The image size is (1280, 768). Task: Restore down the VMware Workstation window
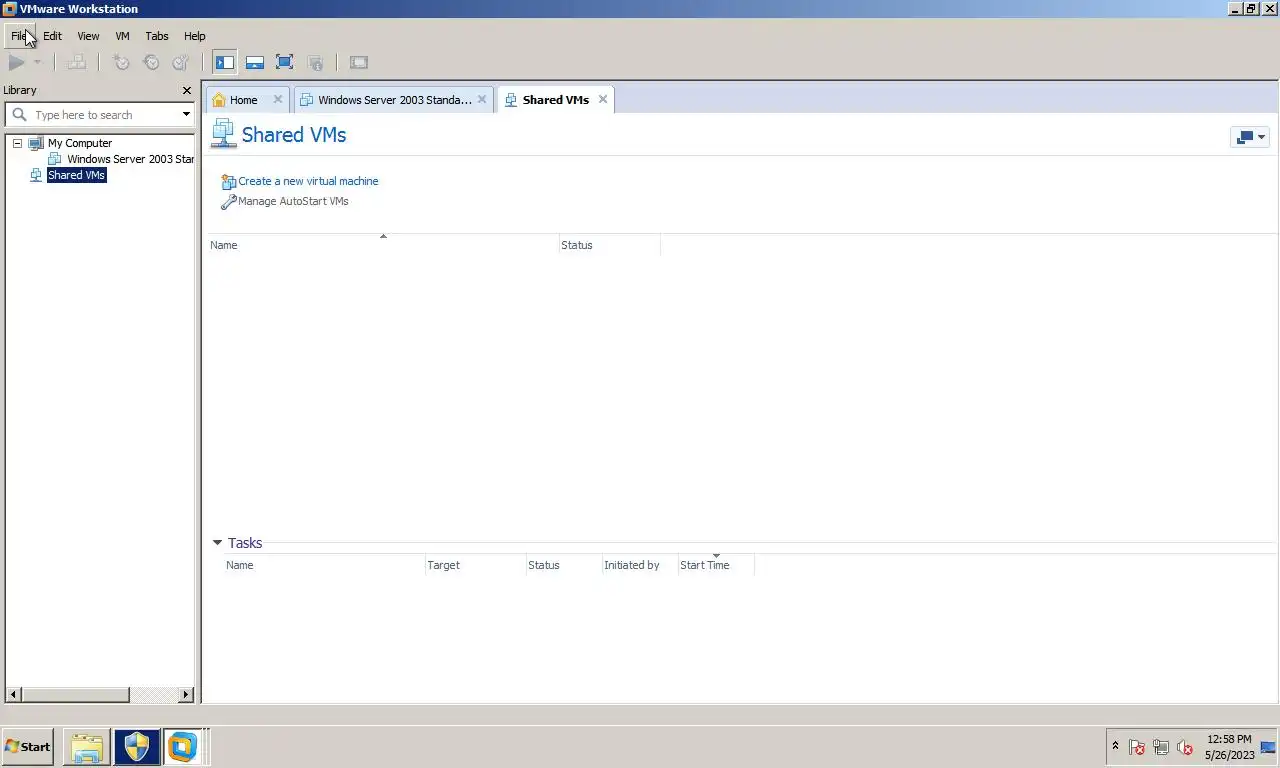(x=1251, y=9)
